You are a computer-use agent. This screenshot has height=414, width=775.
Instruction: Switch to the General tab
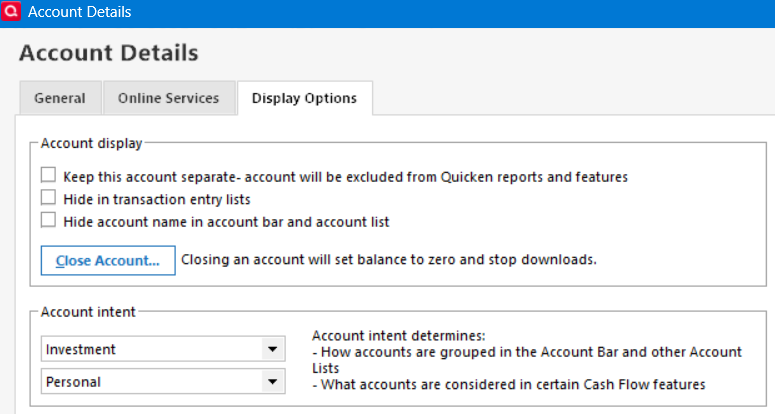tap(60, 98)
